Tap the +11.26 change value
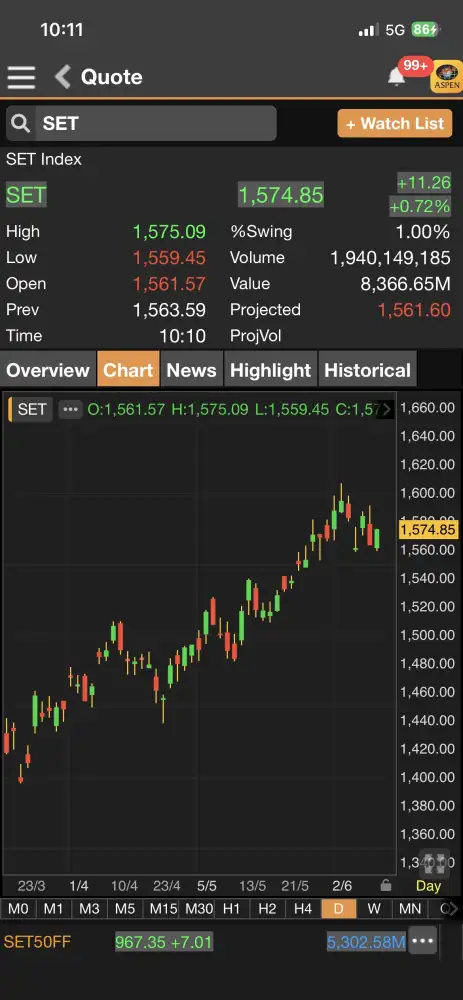The width and height of the screenshot is (463, 1000). (423, 182)
